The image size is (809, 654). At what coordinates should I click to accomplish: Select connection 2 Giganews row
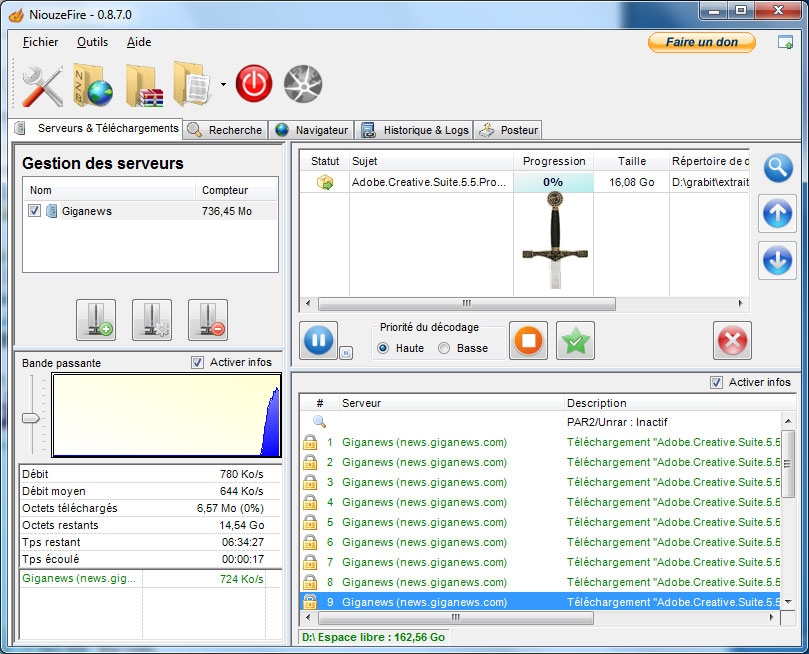coord(540,462)
